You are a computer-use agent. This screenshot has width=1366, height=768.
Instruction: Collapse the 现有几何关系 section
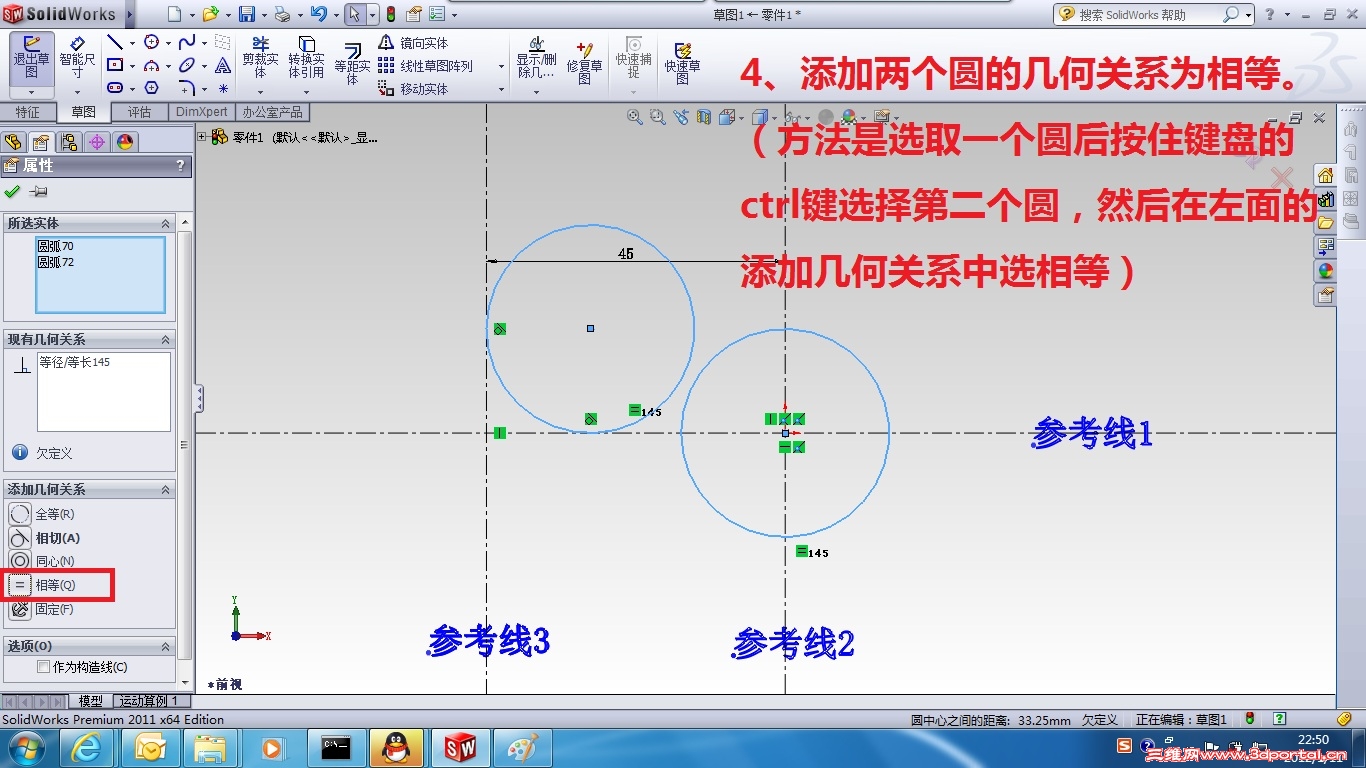pyautogui.click(x=167, y=340)
